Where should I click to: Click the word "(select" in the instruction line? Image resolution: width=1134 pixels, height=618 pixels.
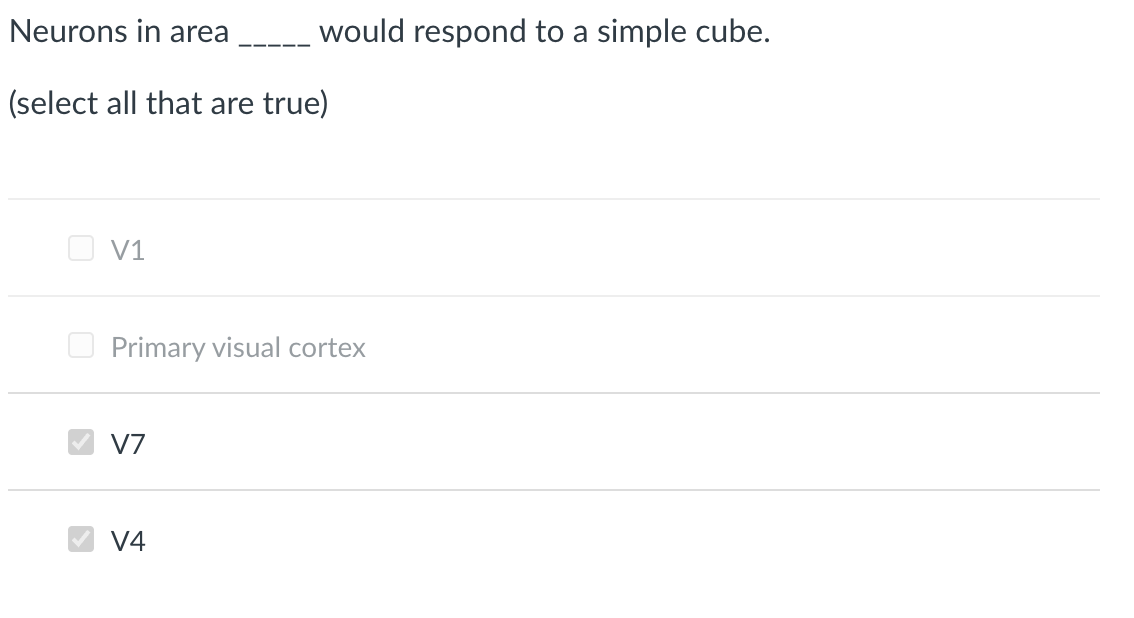point(54,103)
